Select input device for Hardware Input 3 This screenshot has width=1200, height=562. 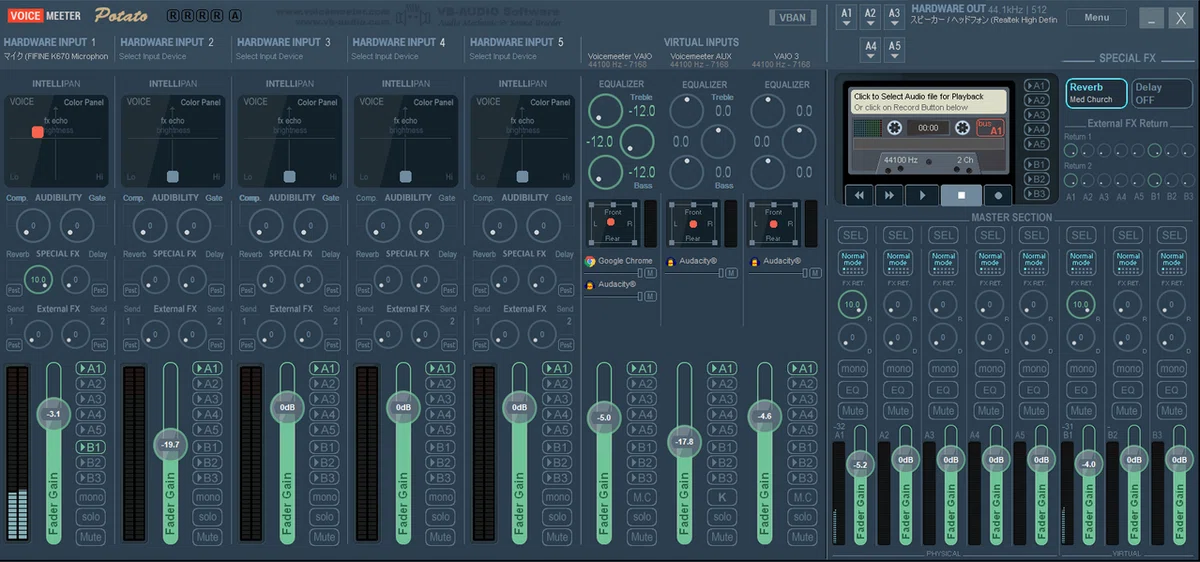[269, 56]
